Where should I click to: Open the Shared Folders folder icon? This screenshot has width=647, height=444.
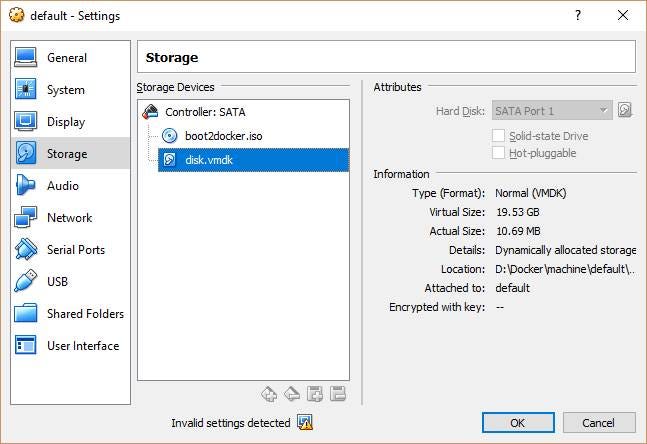click(26, 313)
